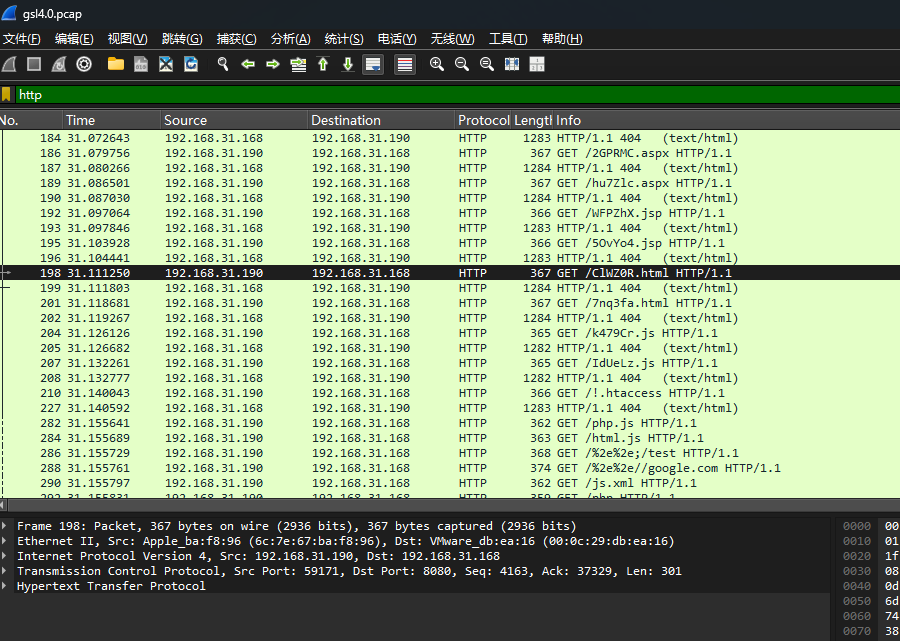Click the start capture shark fin icon
The image size is (900, 641).
9,64
